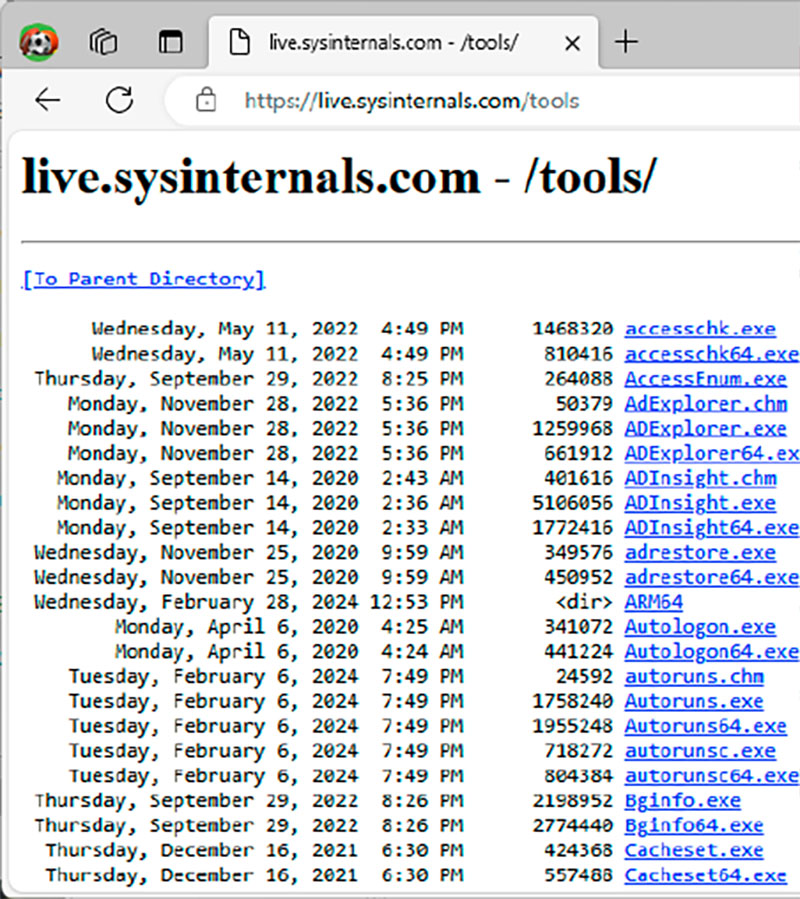Click the file size 1468320
800x899 pixels.
(x=573, y=329)
